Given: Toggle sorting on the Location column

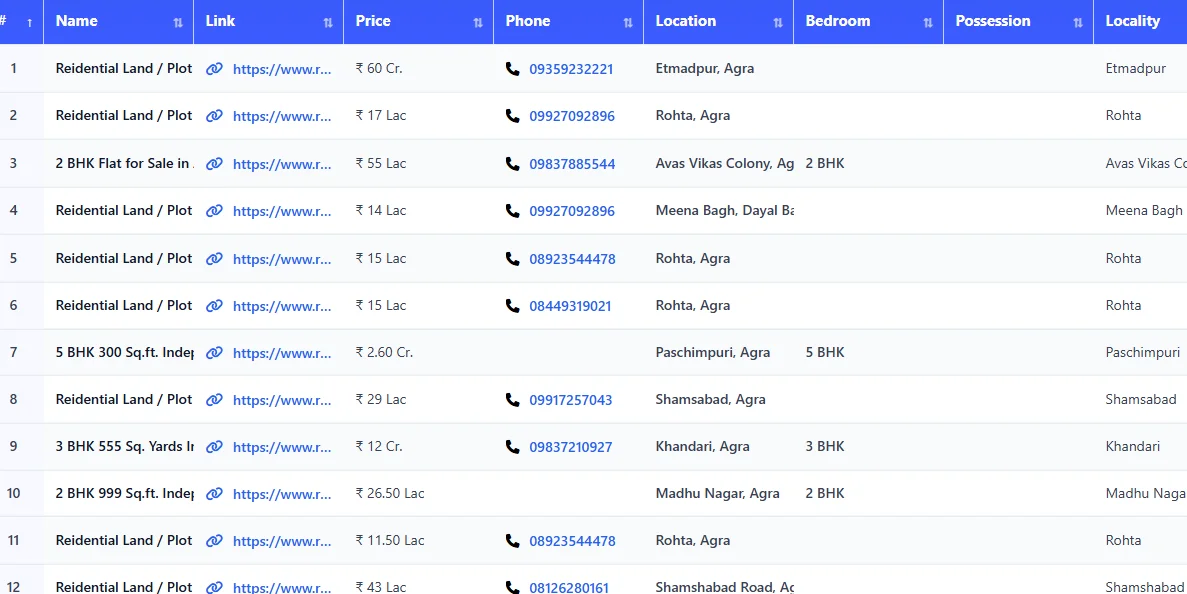Looking at the screenshot, I should click(779, 20).
